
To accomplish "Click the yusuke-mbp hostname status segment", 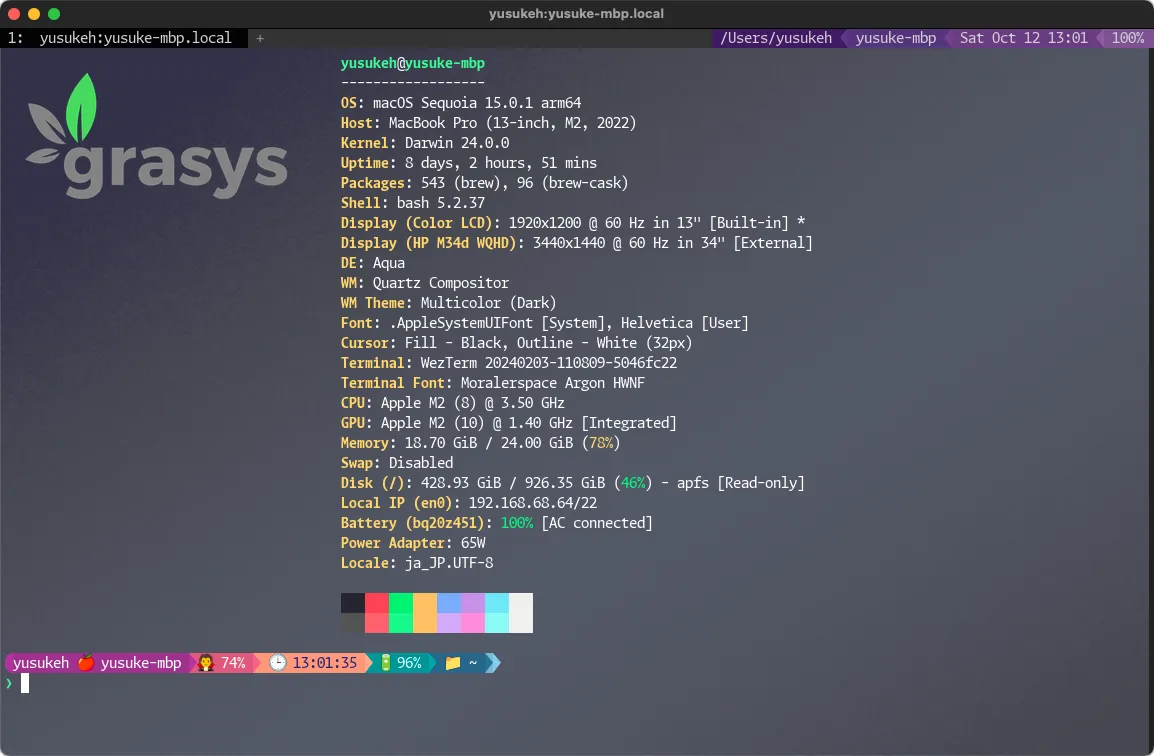I will (896, 38).
